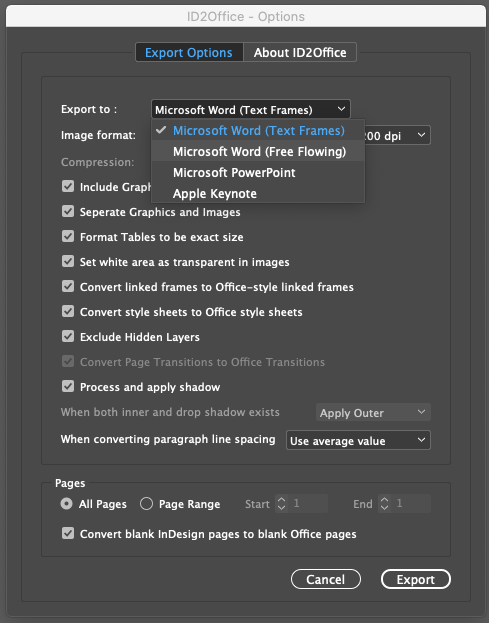Screen dimensions: 489x623
Task: Uncheck Process and apply shadow
Action: pyautogui.click(x=68, y=386)
